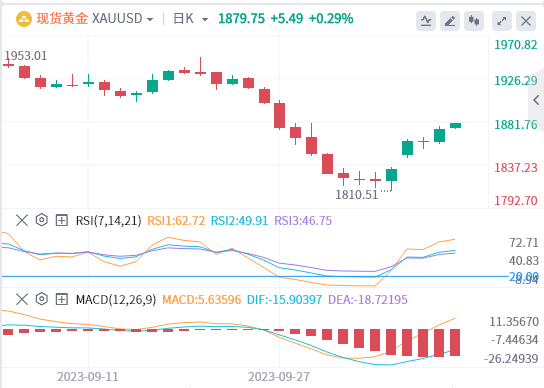Click the MACD(12,26,9) label
544x388 pixels.
(116, 300)
